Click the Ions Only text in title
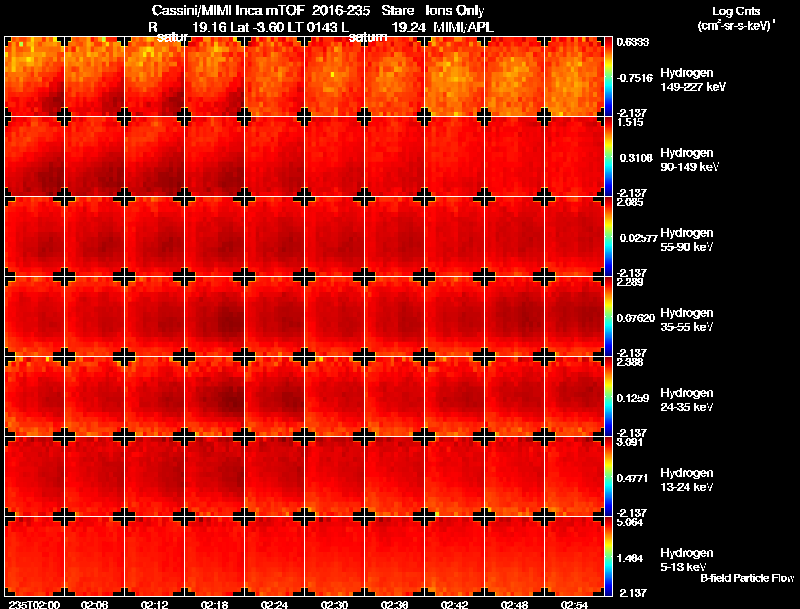800x609 pixels. point(455,10)
